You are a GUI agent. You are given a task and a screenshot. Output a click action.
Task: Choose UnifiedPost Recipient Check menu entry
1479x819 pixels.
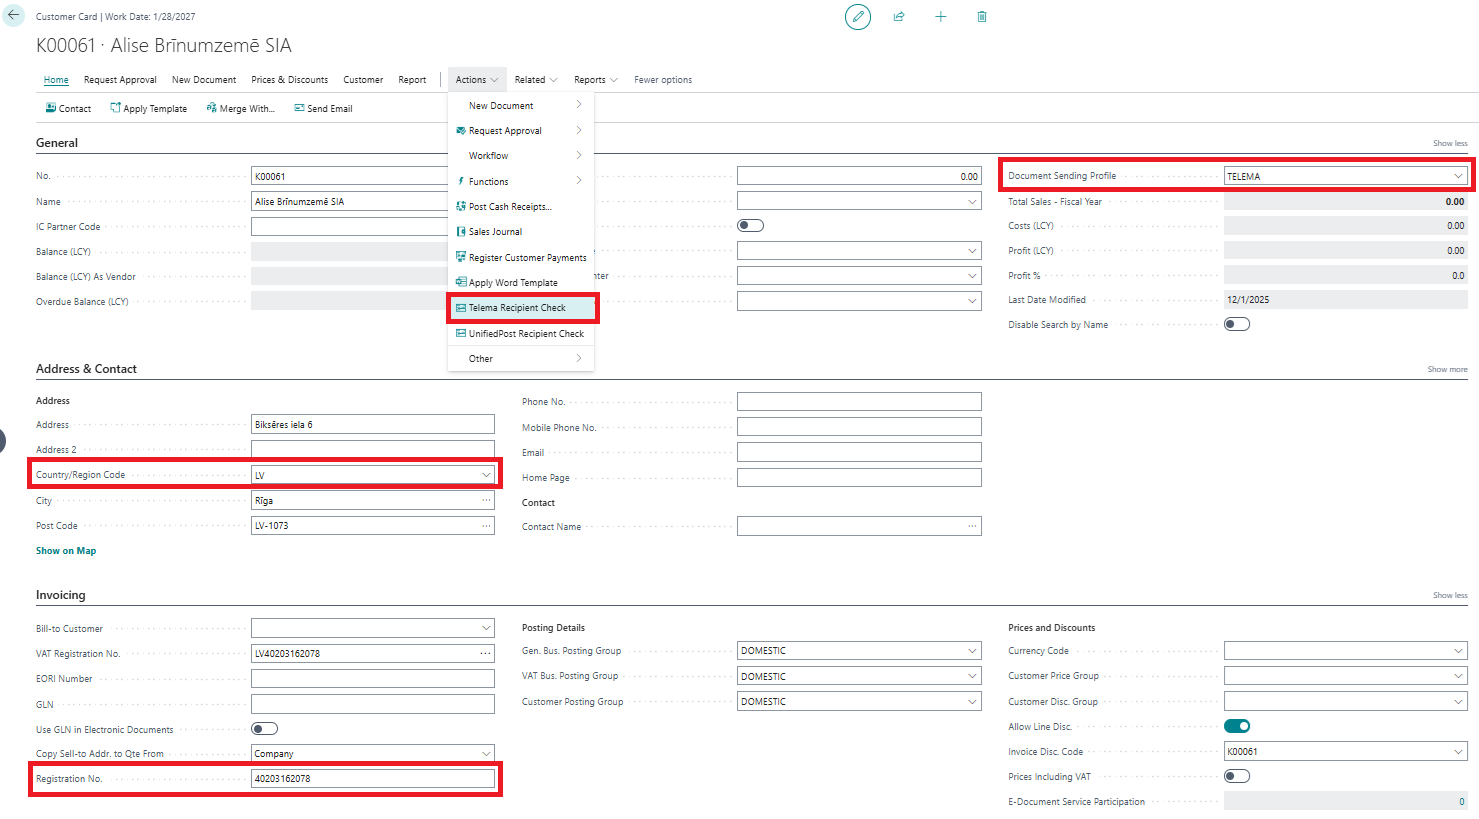[526, 334]
